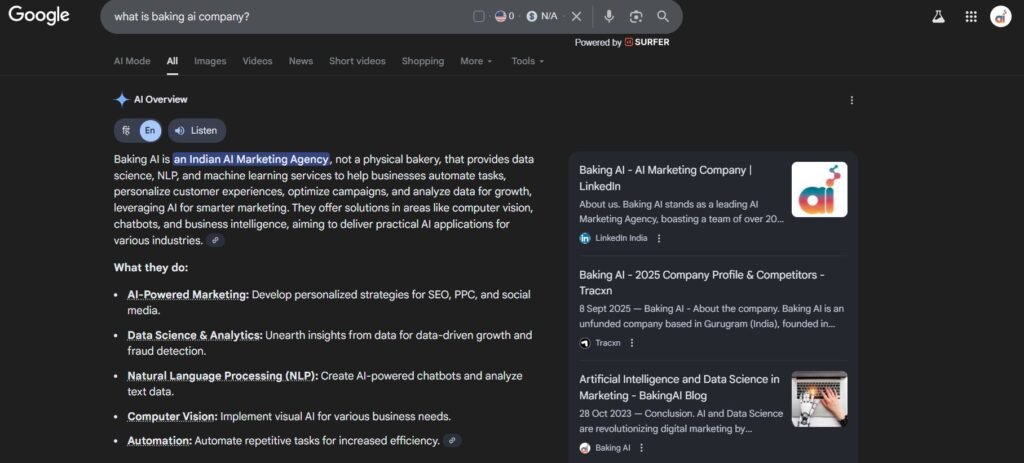Open the Short videos tab
The height and width of the screenshot is (463, 1024).
357,61
